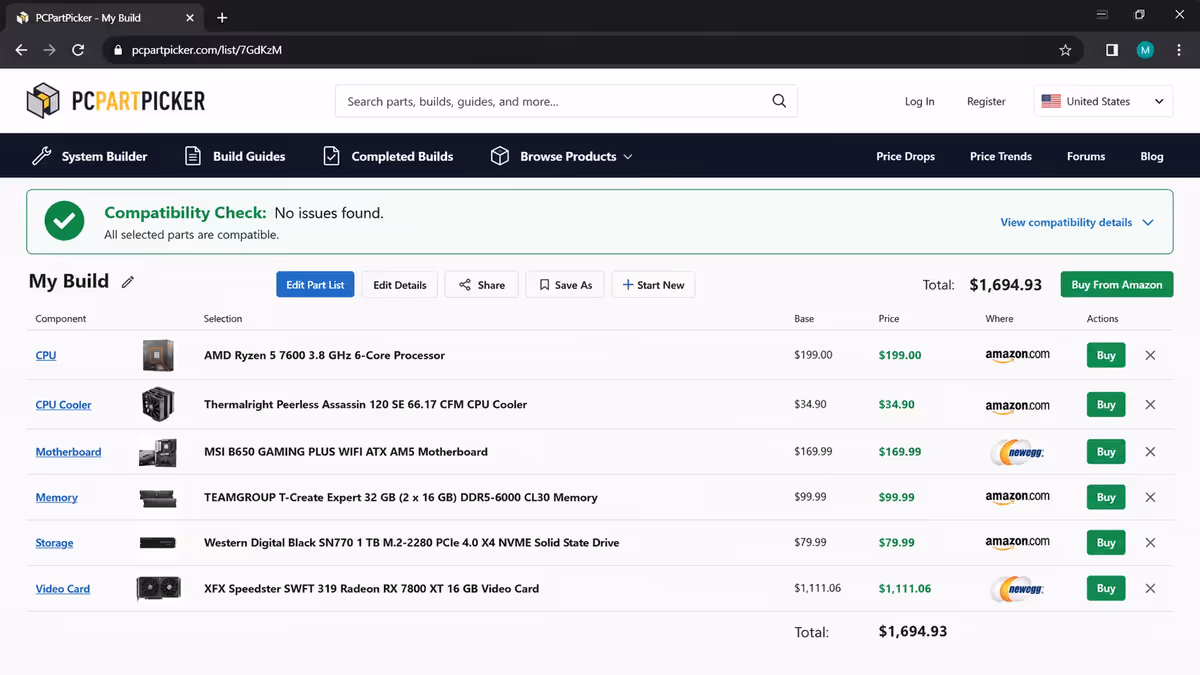Click the pencil icon beside My Build
This screenshot has width=1200, height=675.
click(128, 282)
